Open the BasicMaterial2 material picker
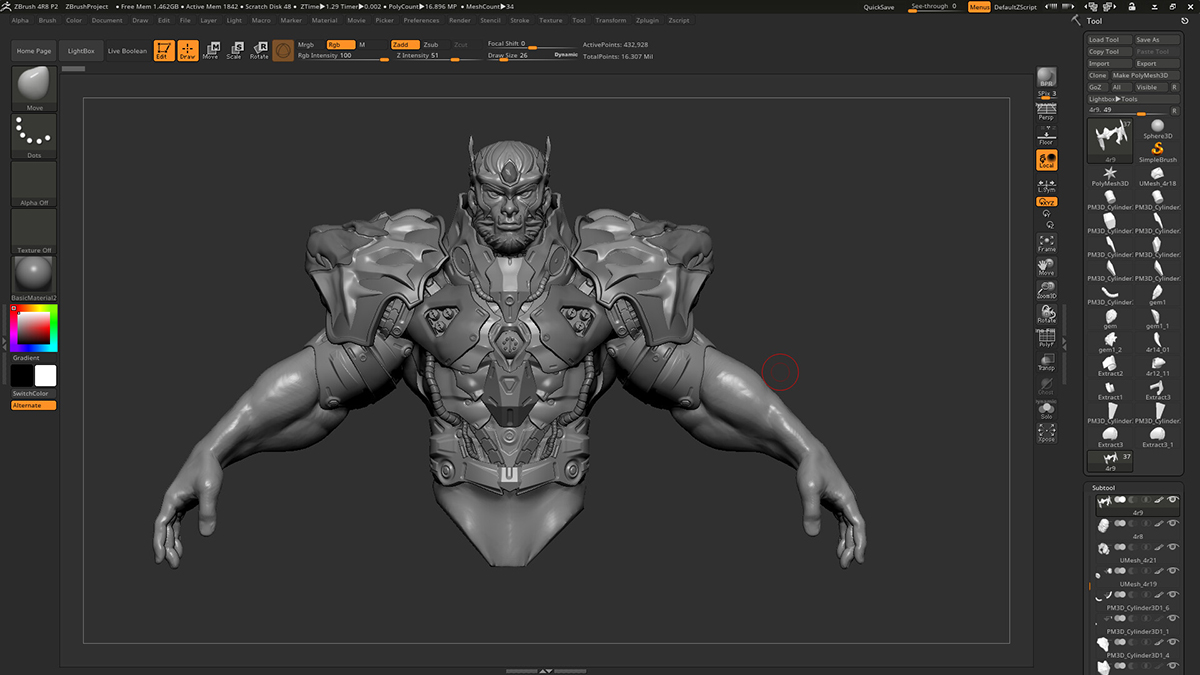 tap(34, 276)
